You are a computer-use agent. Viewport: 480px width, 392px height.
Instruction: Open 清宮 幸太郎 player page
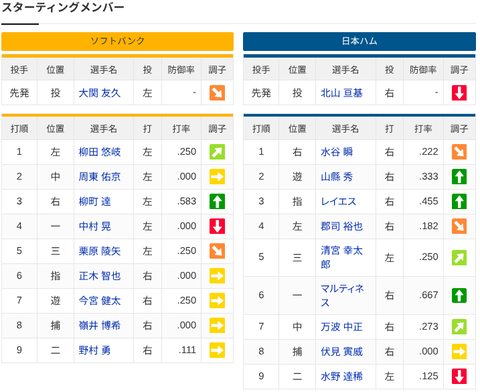341,257
